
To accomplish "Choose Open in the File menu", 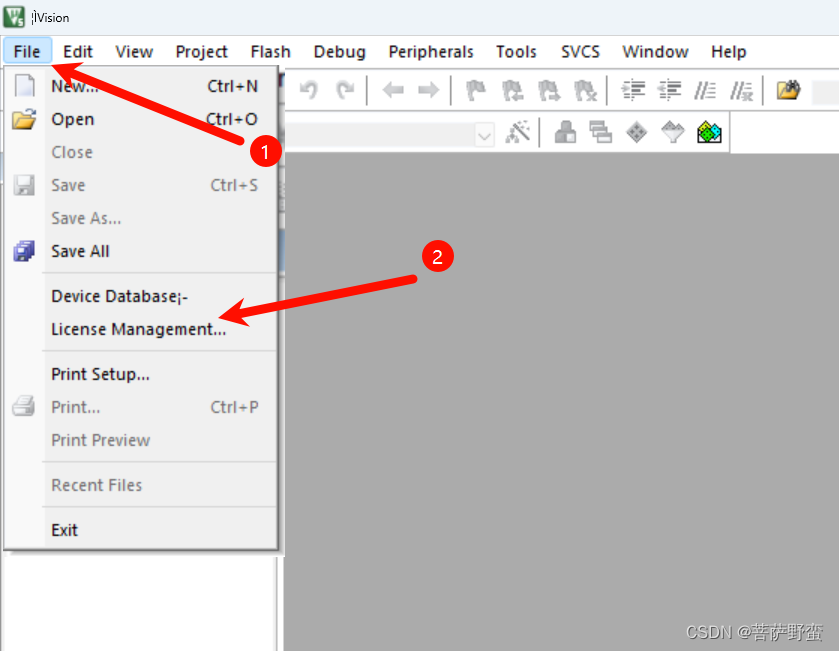I will (x=141, y=119).
